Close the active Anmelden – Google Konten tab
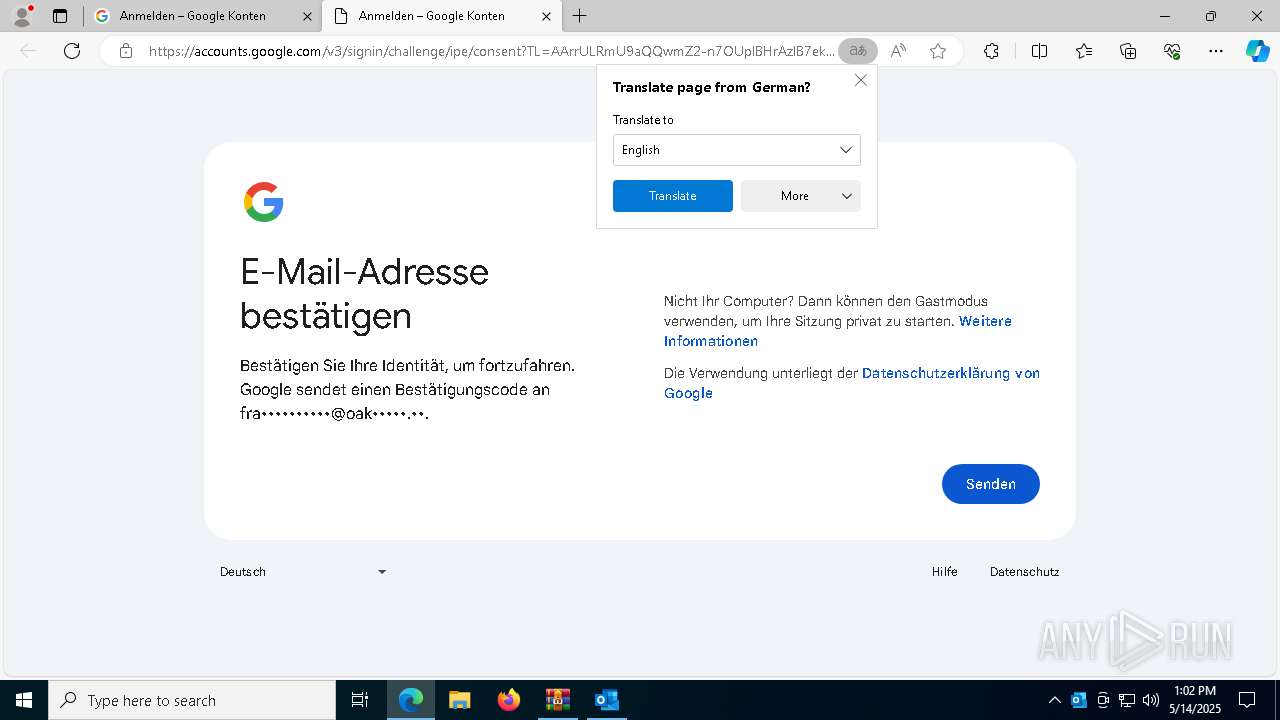The width and height of the screenshot is (1280, 720). click(546, 16)
